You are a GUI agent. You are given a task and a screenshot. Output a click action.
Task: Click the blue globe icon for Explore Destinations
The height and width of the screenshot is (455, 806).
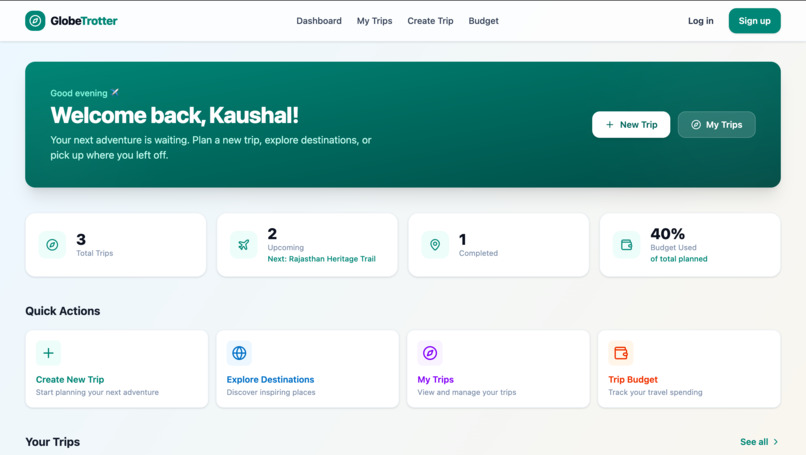click(239, 353)
